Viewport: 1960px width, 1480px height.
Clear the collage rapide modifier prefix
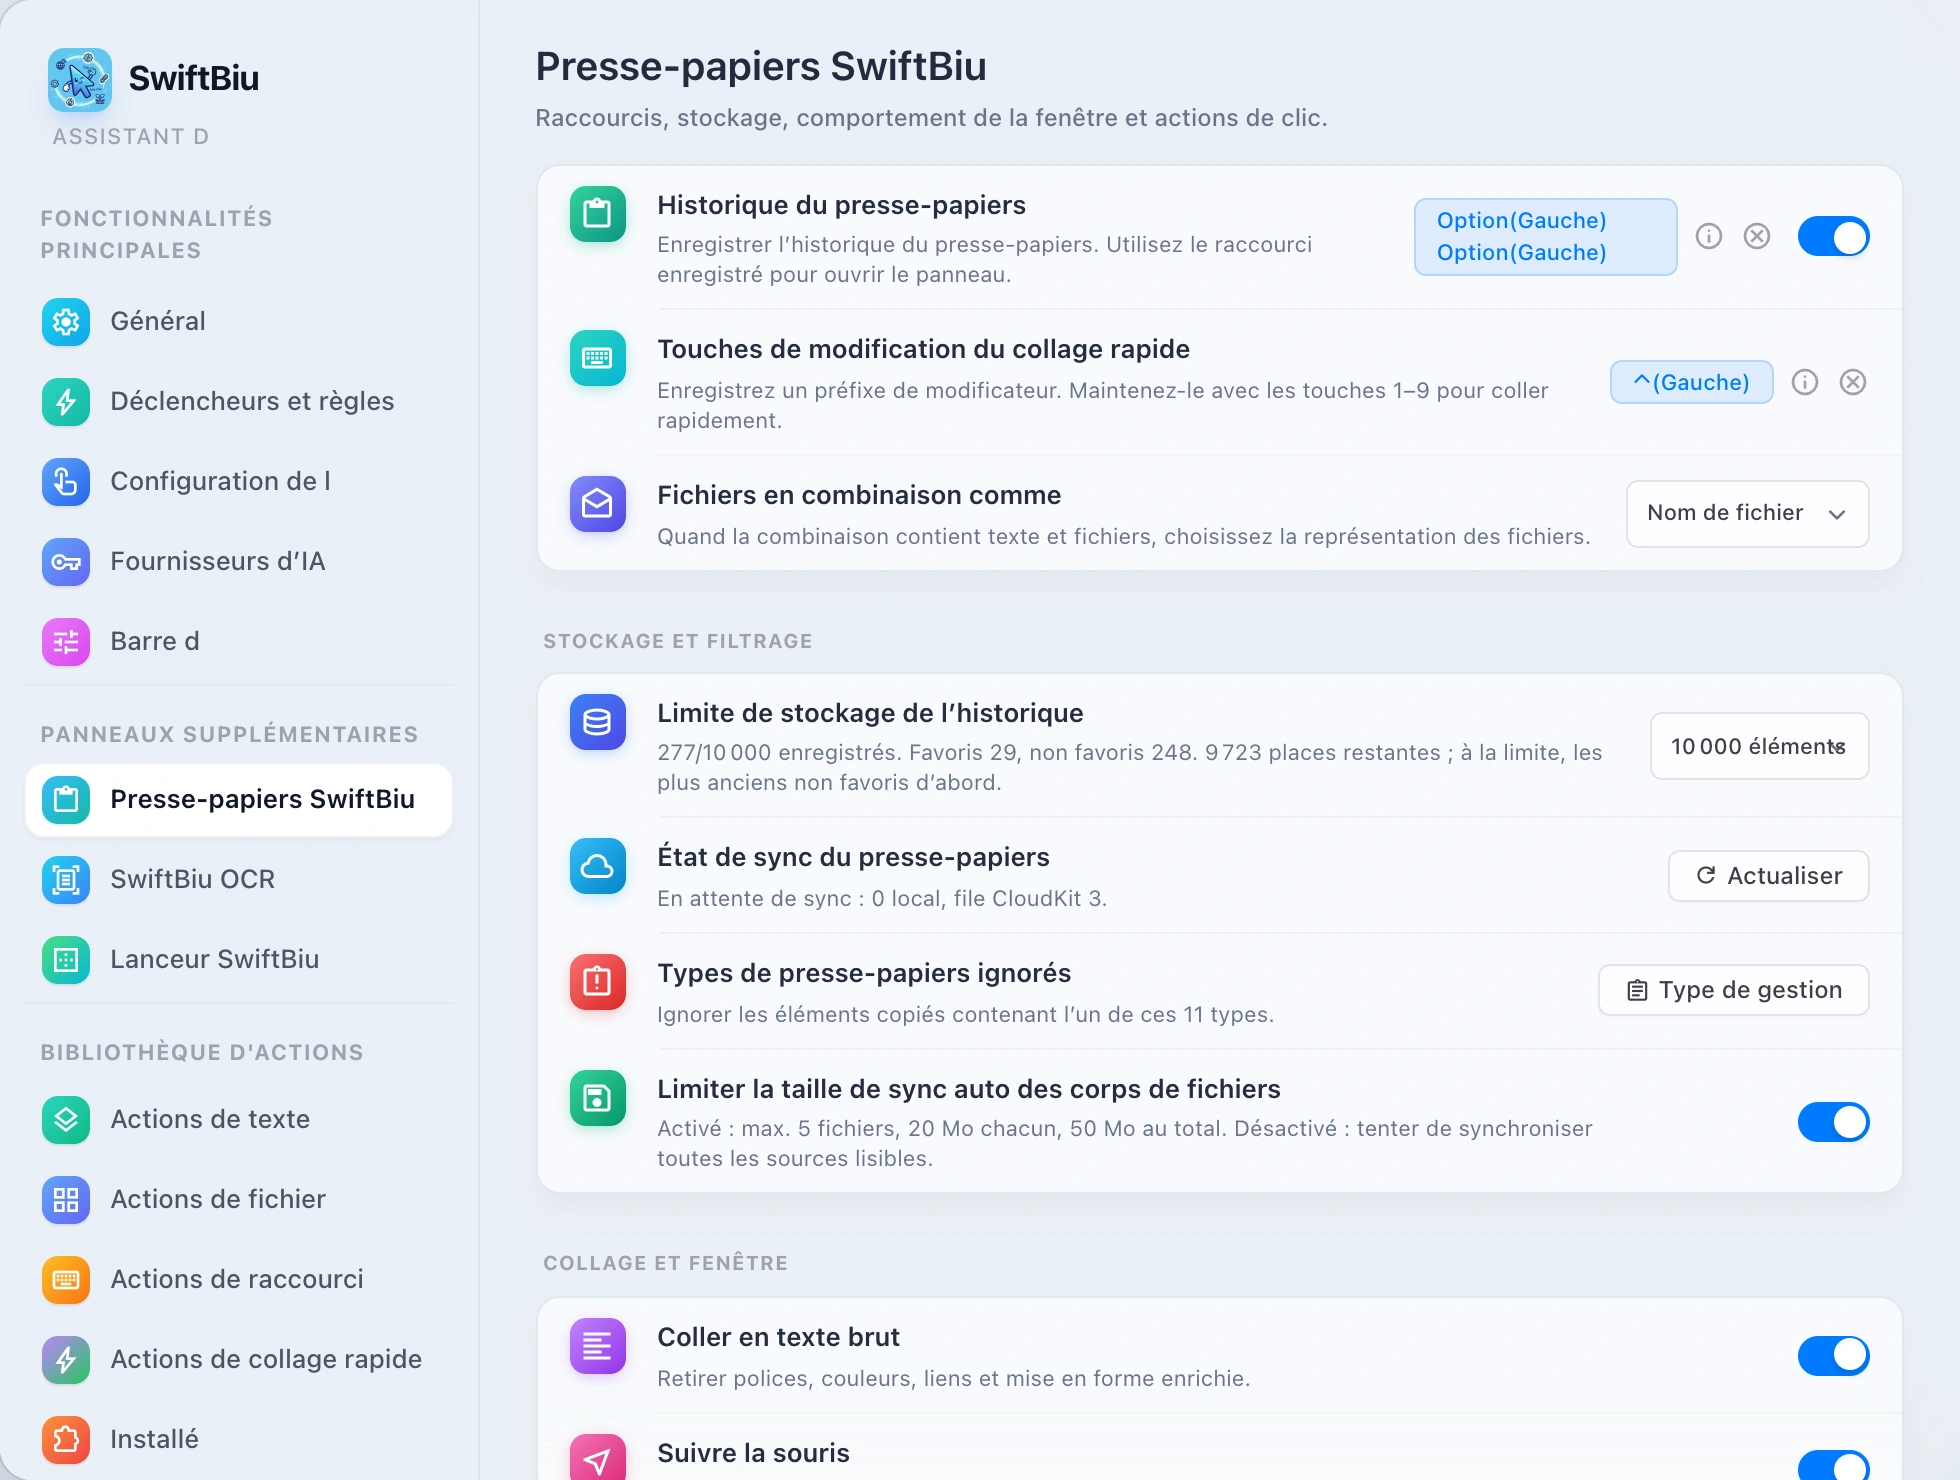pos(1853,383)
